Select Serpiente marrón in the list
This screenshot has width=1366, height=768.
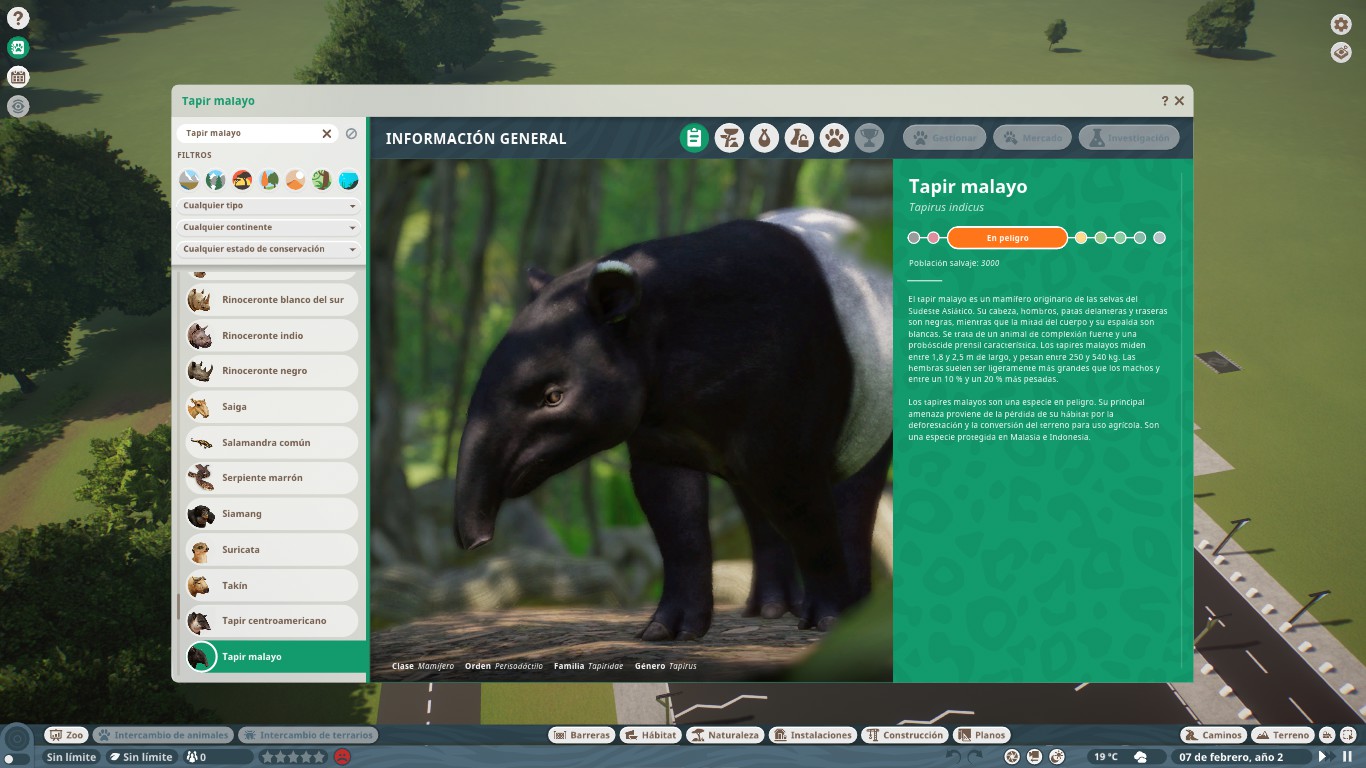coord(271,478)
